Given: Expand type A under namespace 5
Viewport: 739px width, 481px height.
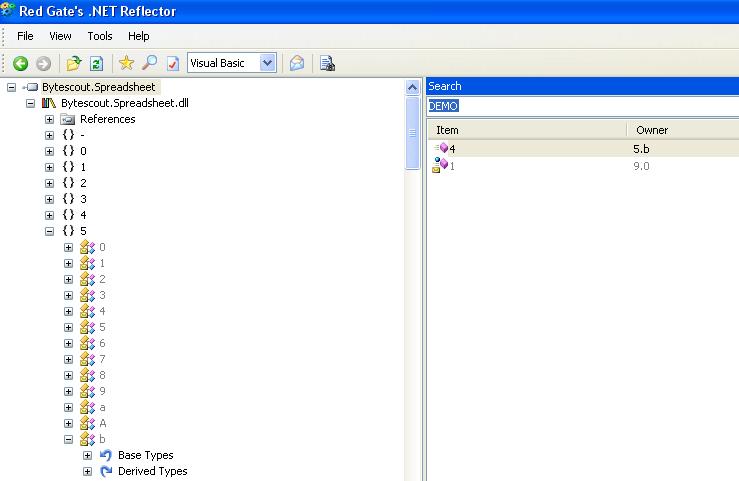Looking at the screenshot, I should (68, 424).
